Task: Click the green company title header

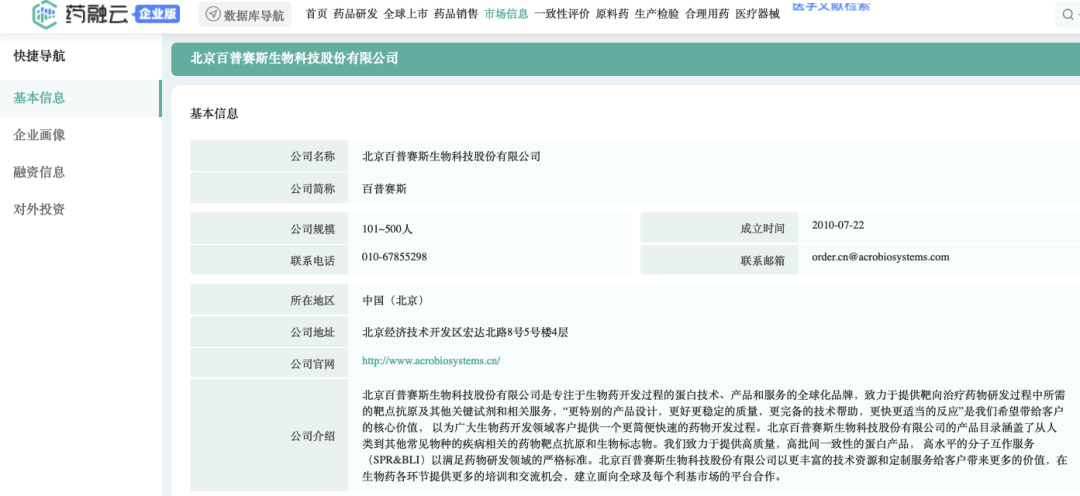Action: pyautogui.click(x=625, y=59)
